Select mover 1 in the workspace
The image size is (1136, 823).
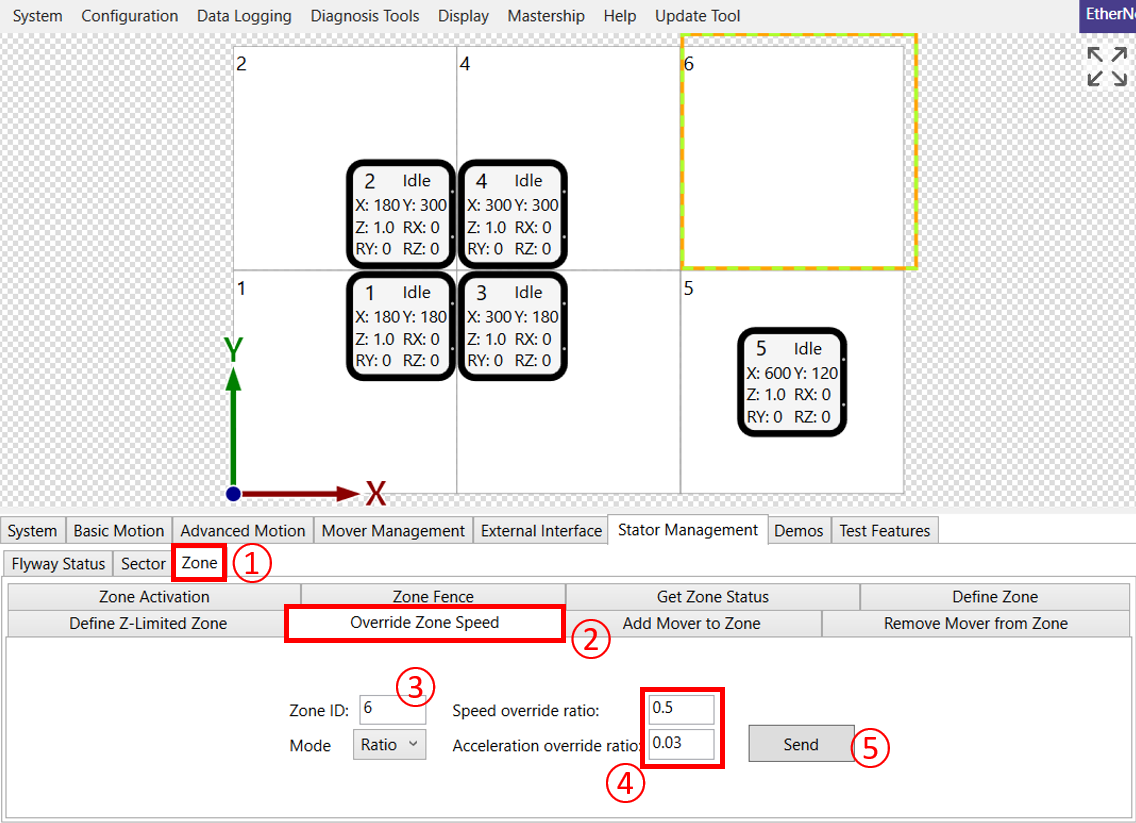401,326
